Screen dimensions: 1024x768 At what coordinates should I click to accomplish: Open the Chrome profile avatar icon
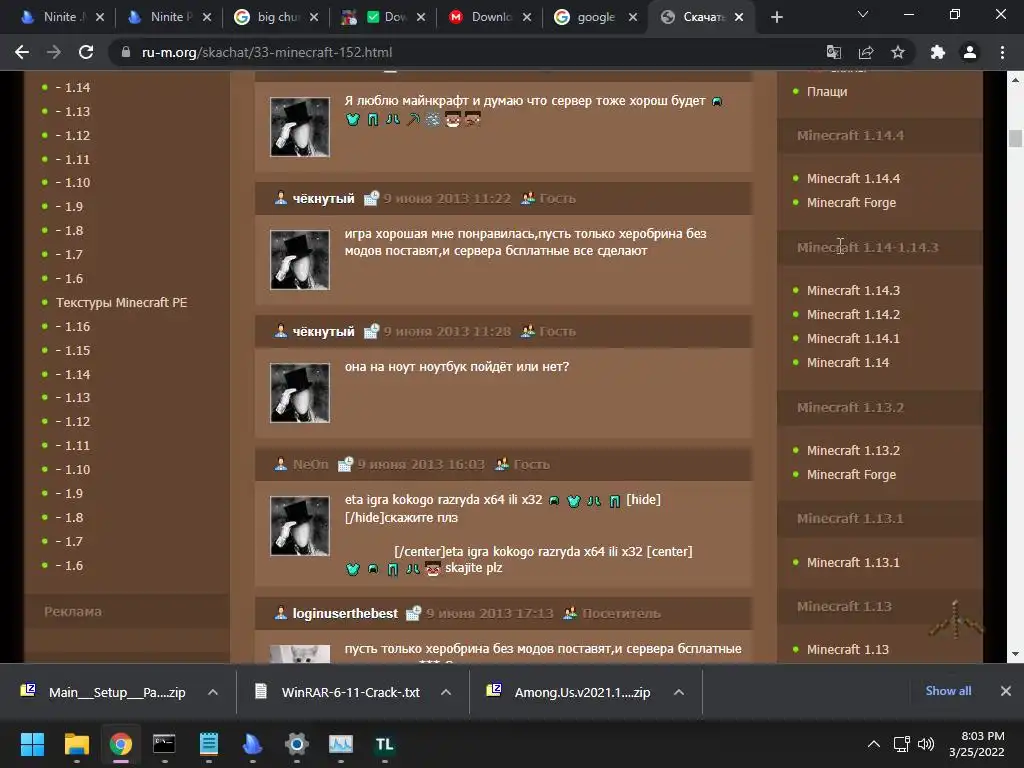[970, 52]
